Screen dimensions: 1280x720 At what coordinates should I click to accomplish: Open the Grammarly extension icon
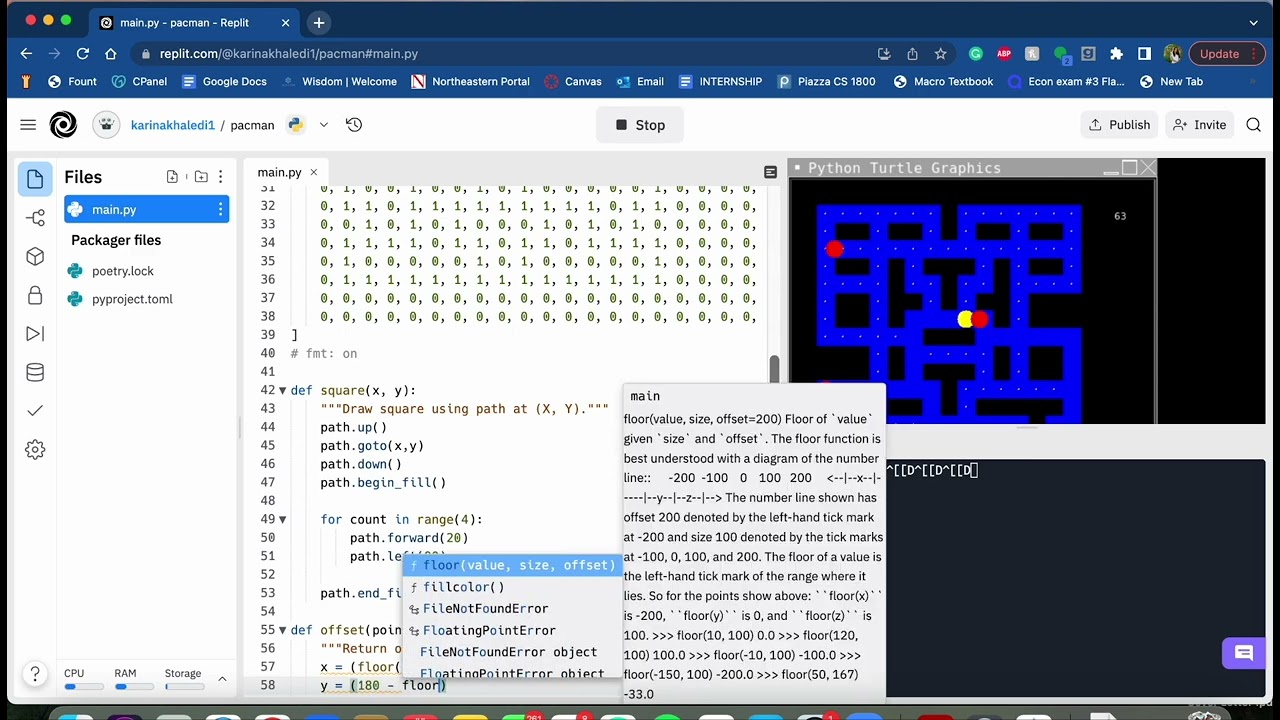(x=976, y=54)
